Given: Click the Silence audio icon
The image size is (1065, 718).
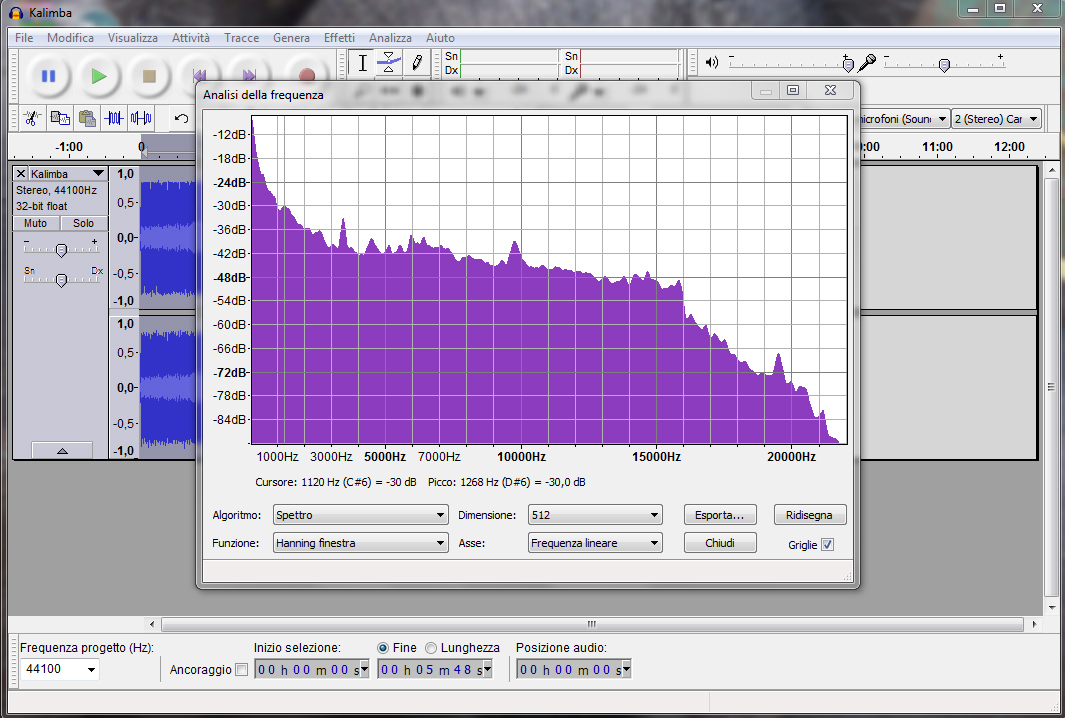Looking at the screenshot, I should pos(141,118).
